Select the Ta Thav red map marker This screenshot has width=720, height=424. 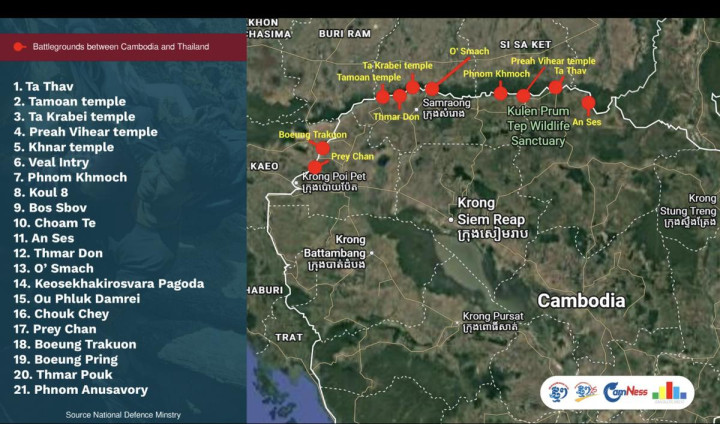point(556,87)
